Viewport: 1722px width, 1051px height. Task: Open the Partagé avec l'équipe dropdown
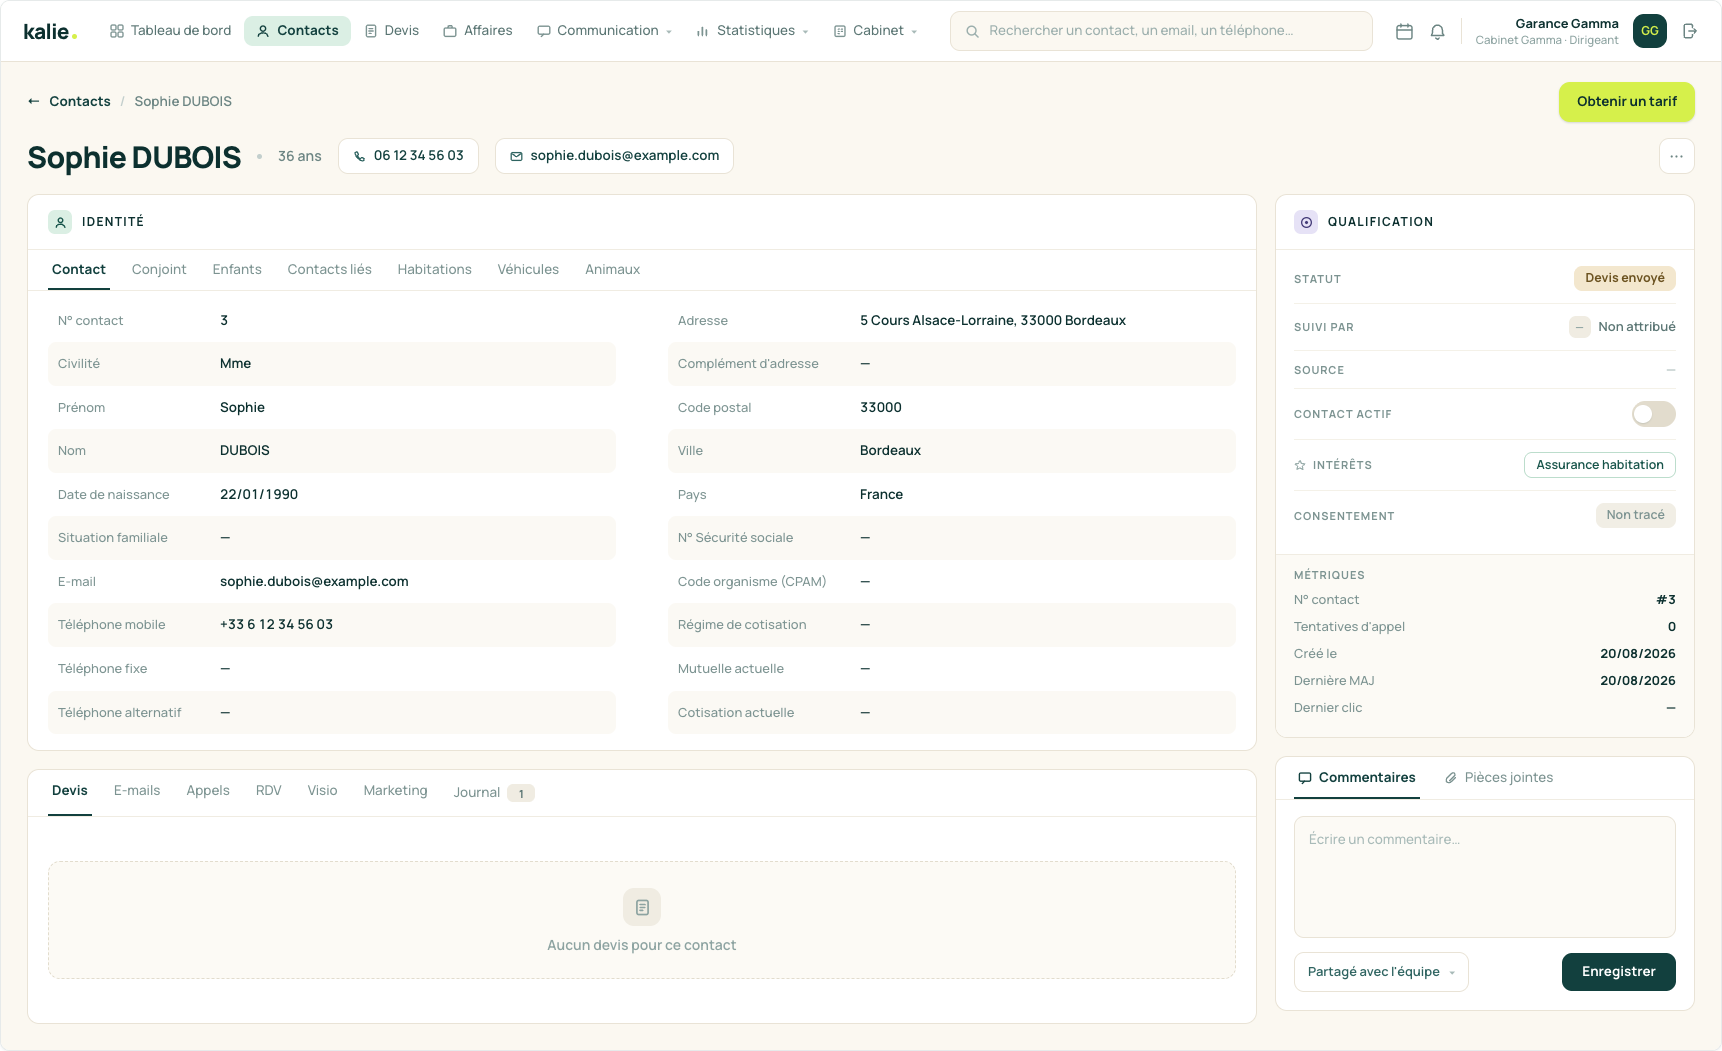click(1381, 972)
